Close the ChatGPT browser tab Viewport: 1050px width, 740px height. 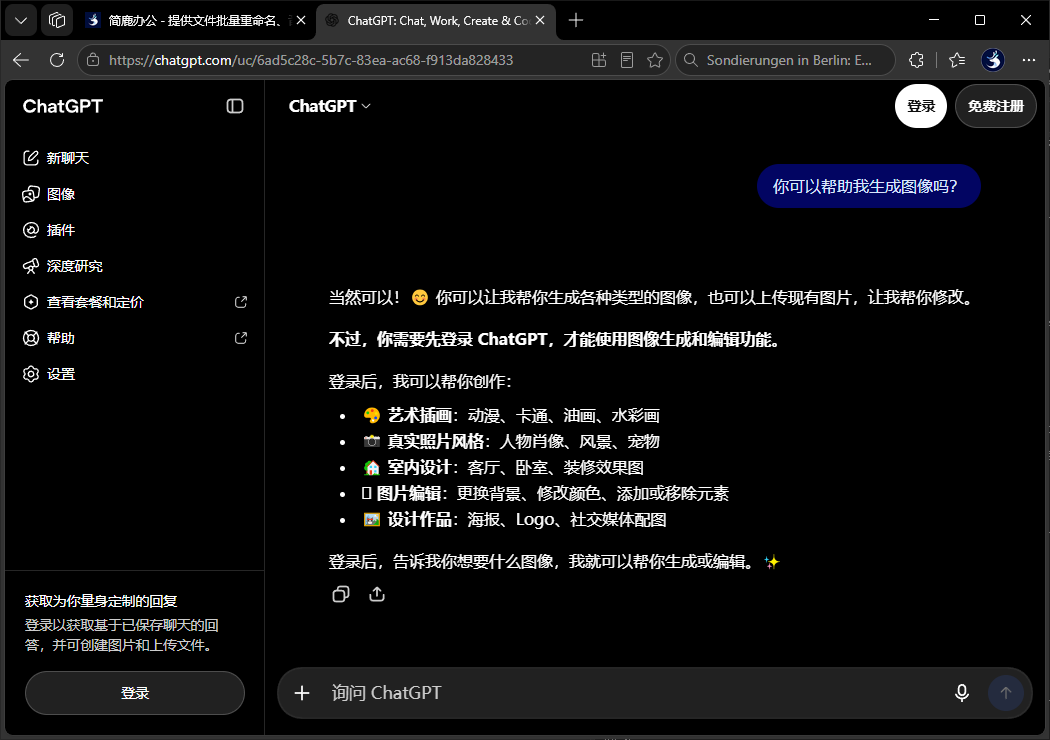click(x=540, y=21)
